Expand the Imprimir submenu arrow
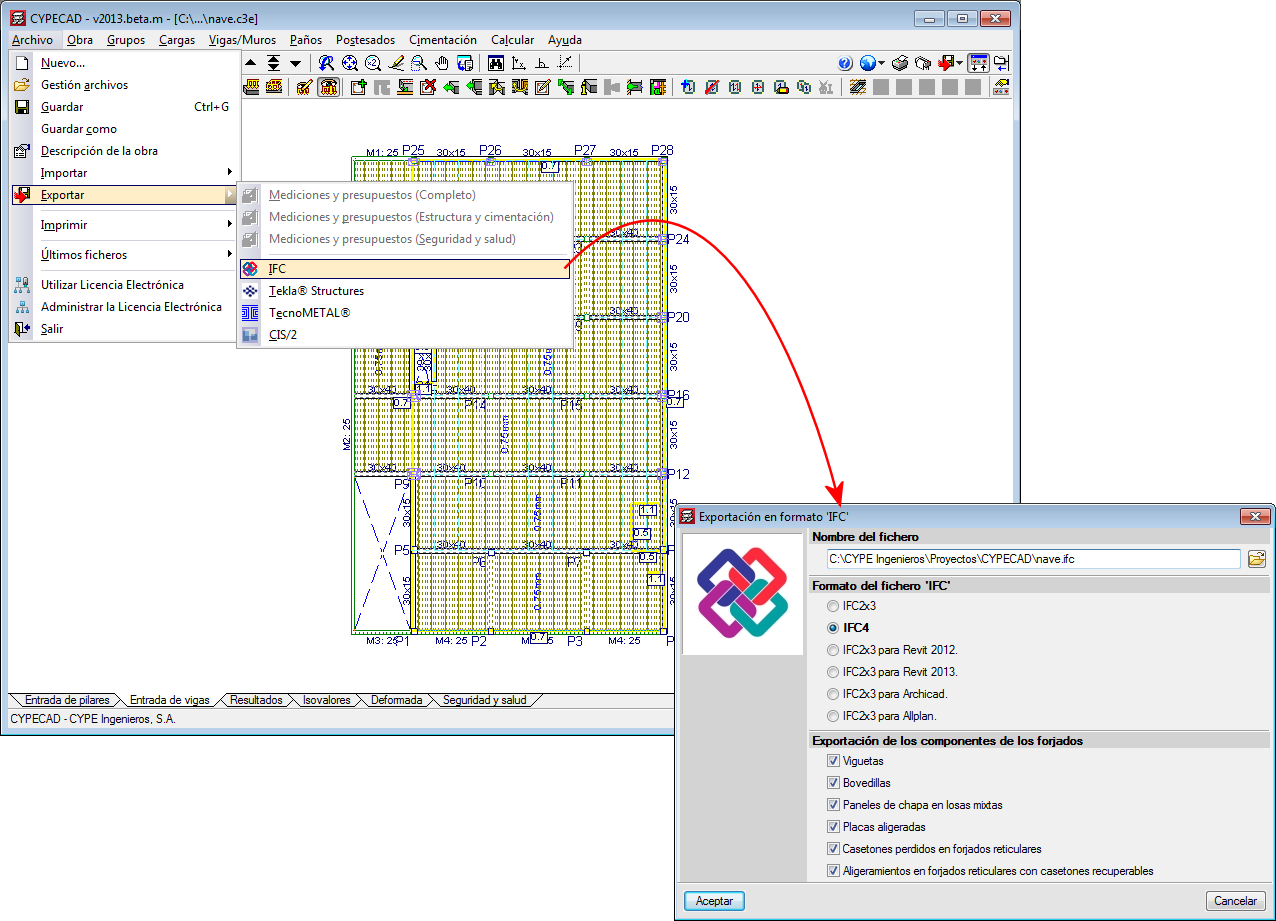 230,225
